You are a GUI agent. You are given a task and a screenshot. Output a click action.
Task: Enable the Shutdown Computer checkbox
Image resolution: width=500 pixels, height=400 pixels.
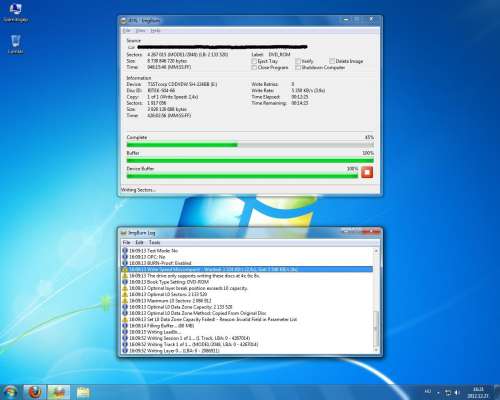coord(298,68)
